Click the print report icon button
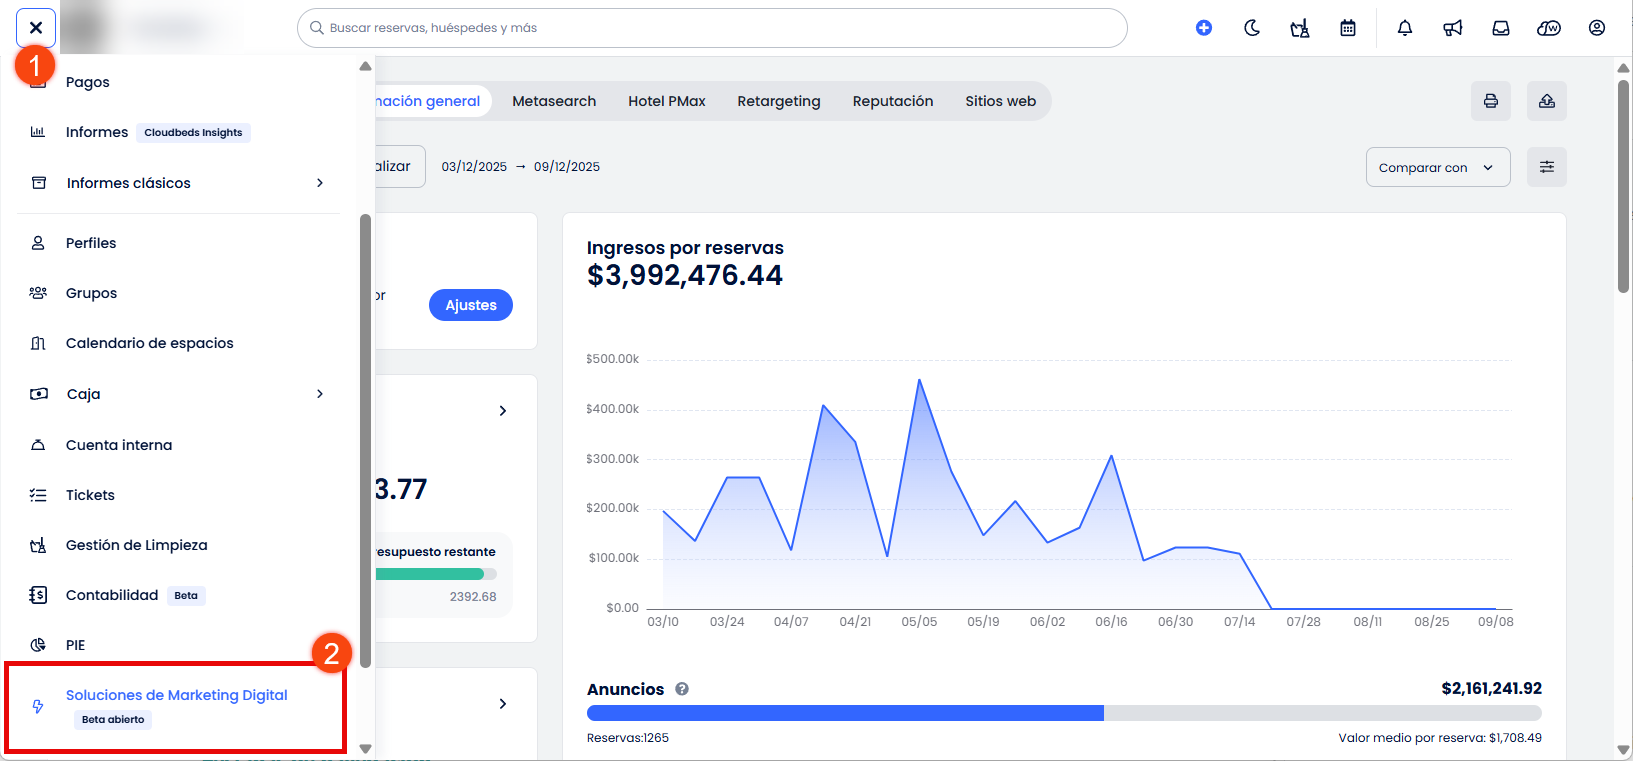Screen dimensions: 1633x761 [x=1491, y=101]
